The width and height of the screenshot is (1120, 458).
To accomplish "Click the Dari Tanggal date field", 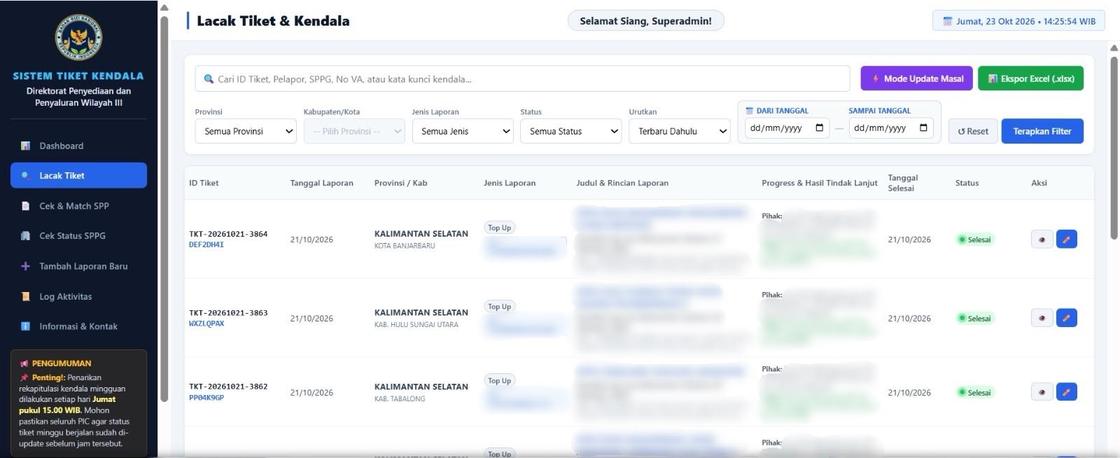I will pos(787,128).
